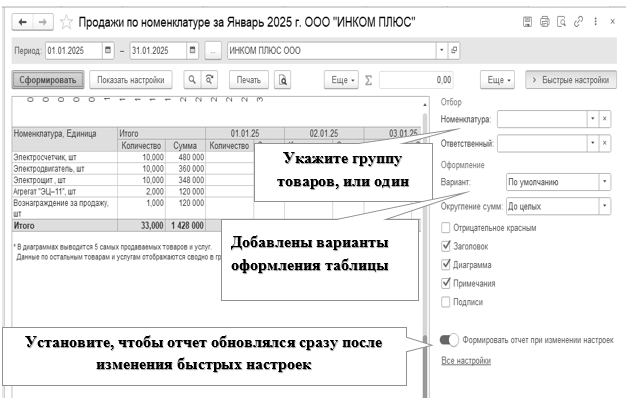Screen dimensions: 633x398
Task: Click the printer icon in title bar
Action: coord(545,21)
